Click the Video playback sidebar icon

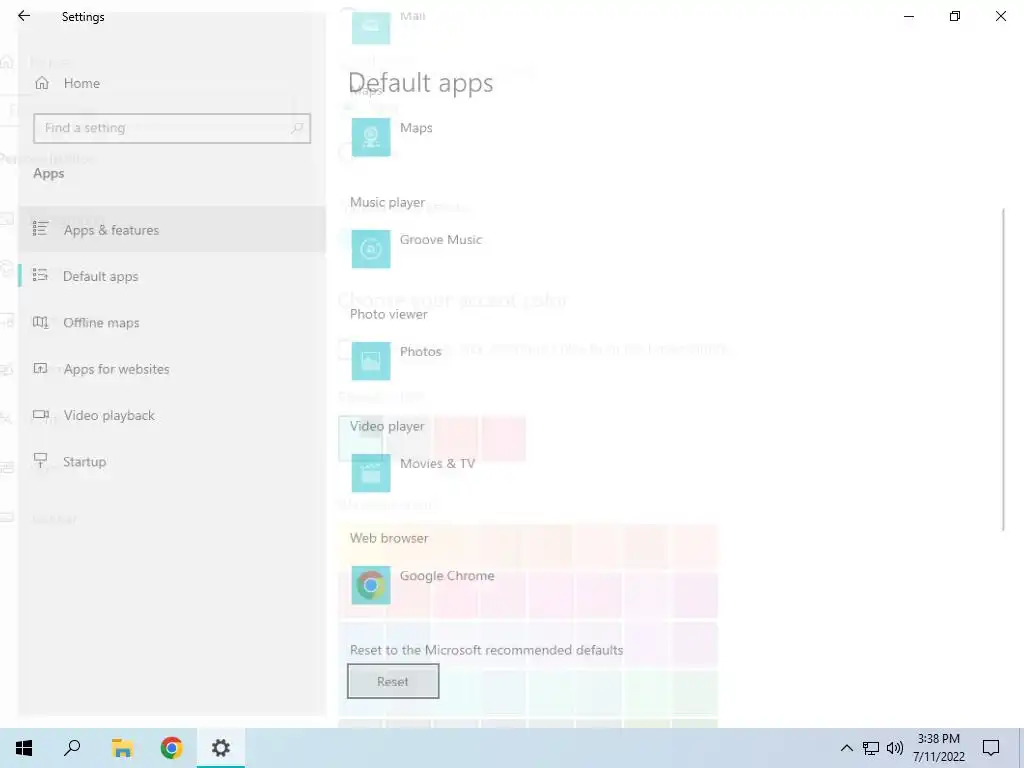pos(40,414)
